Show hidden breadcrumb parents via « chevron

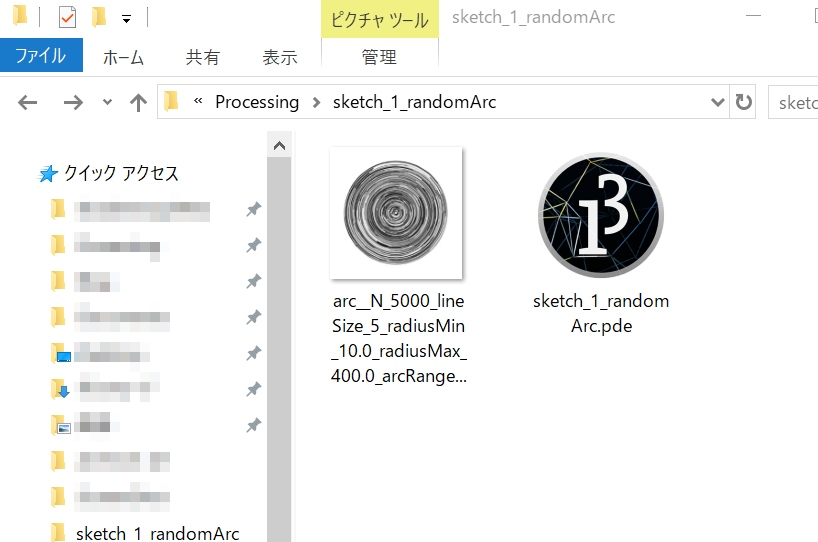click(198, 101)
